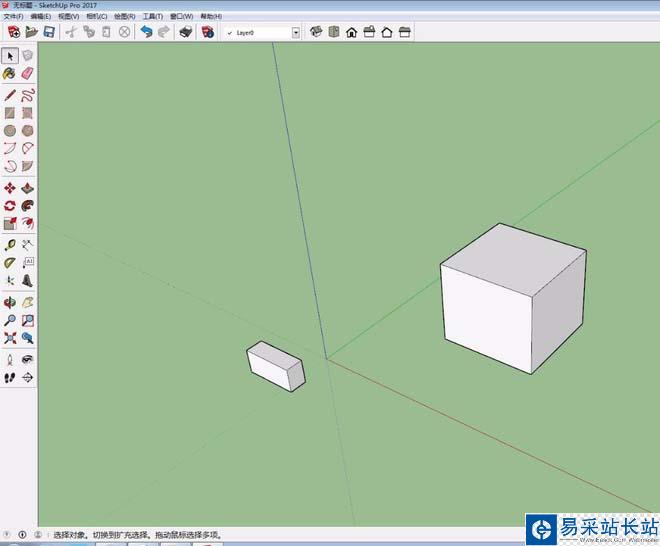Switch to Front view
660x546 pixels.
coord(351,32)
